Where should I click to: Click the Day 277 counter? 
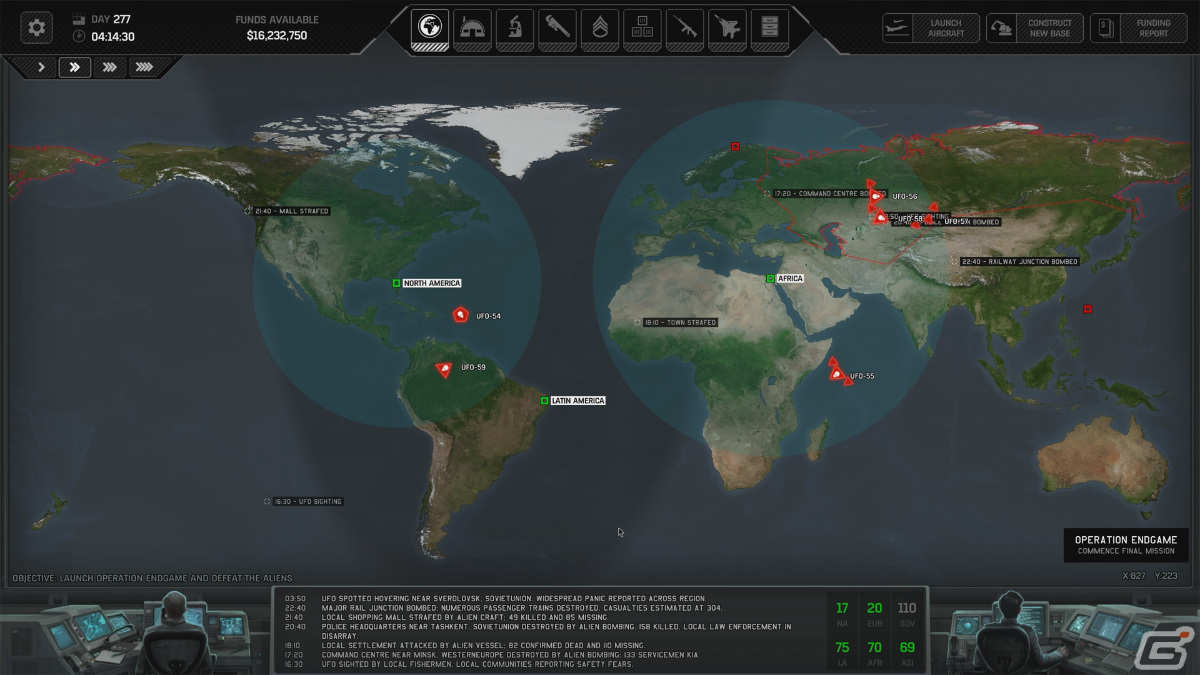(110, 19)
